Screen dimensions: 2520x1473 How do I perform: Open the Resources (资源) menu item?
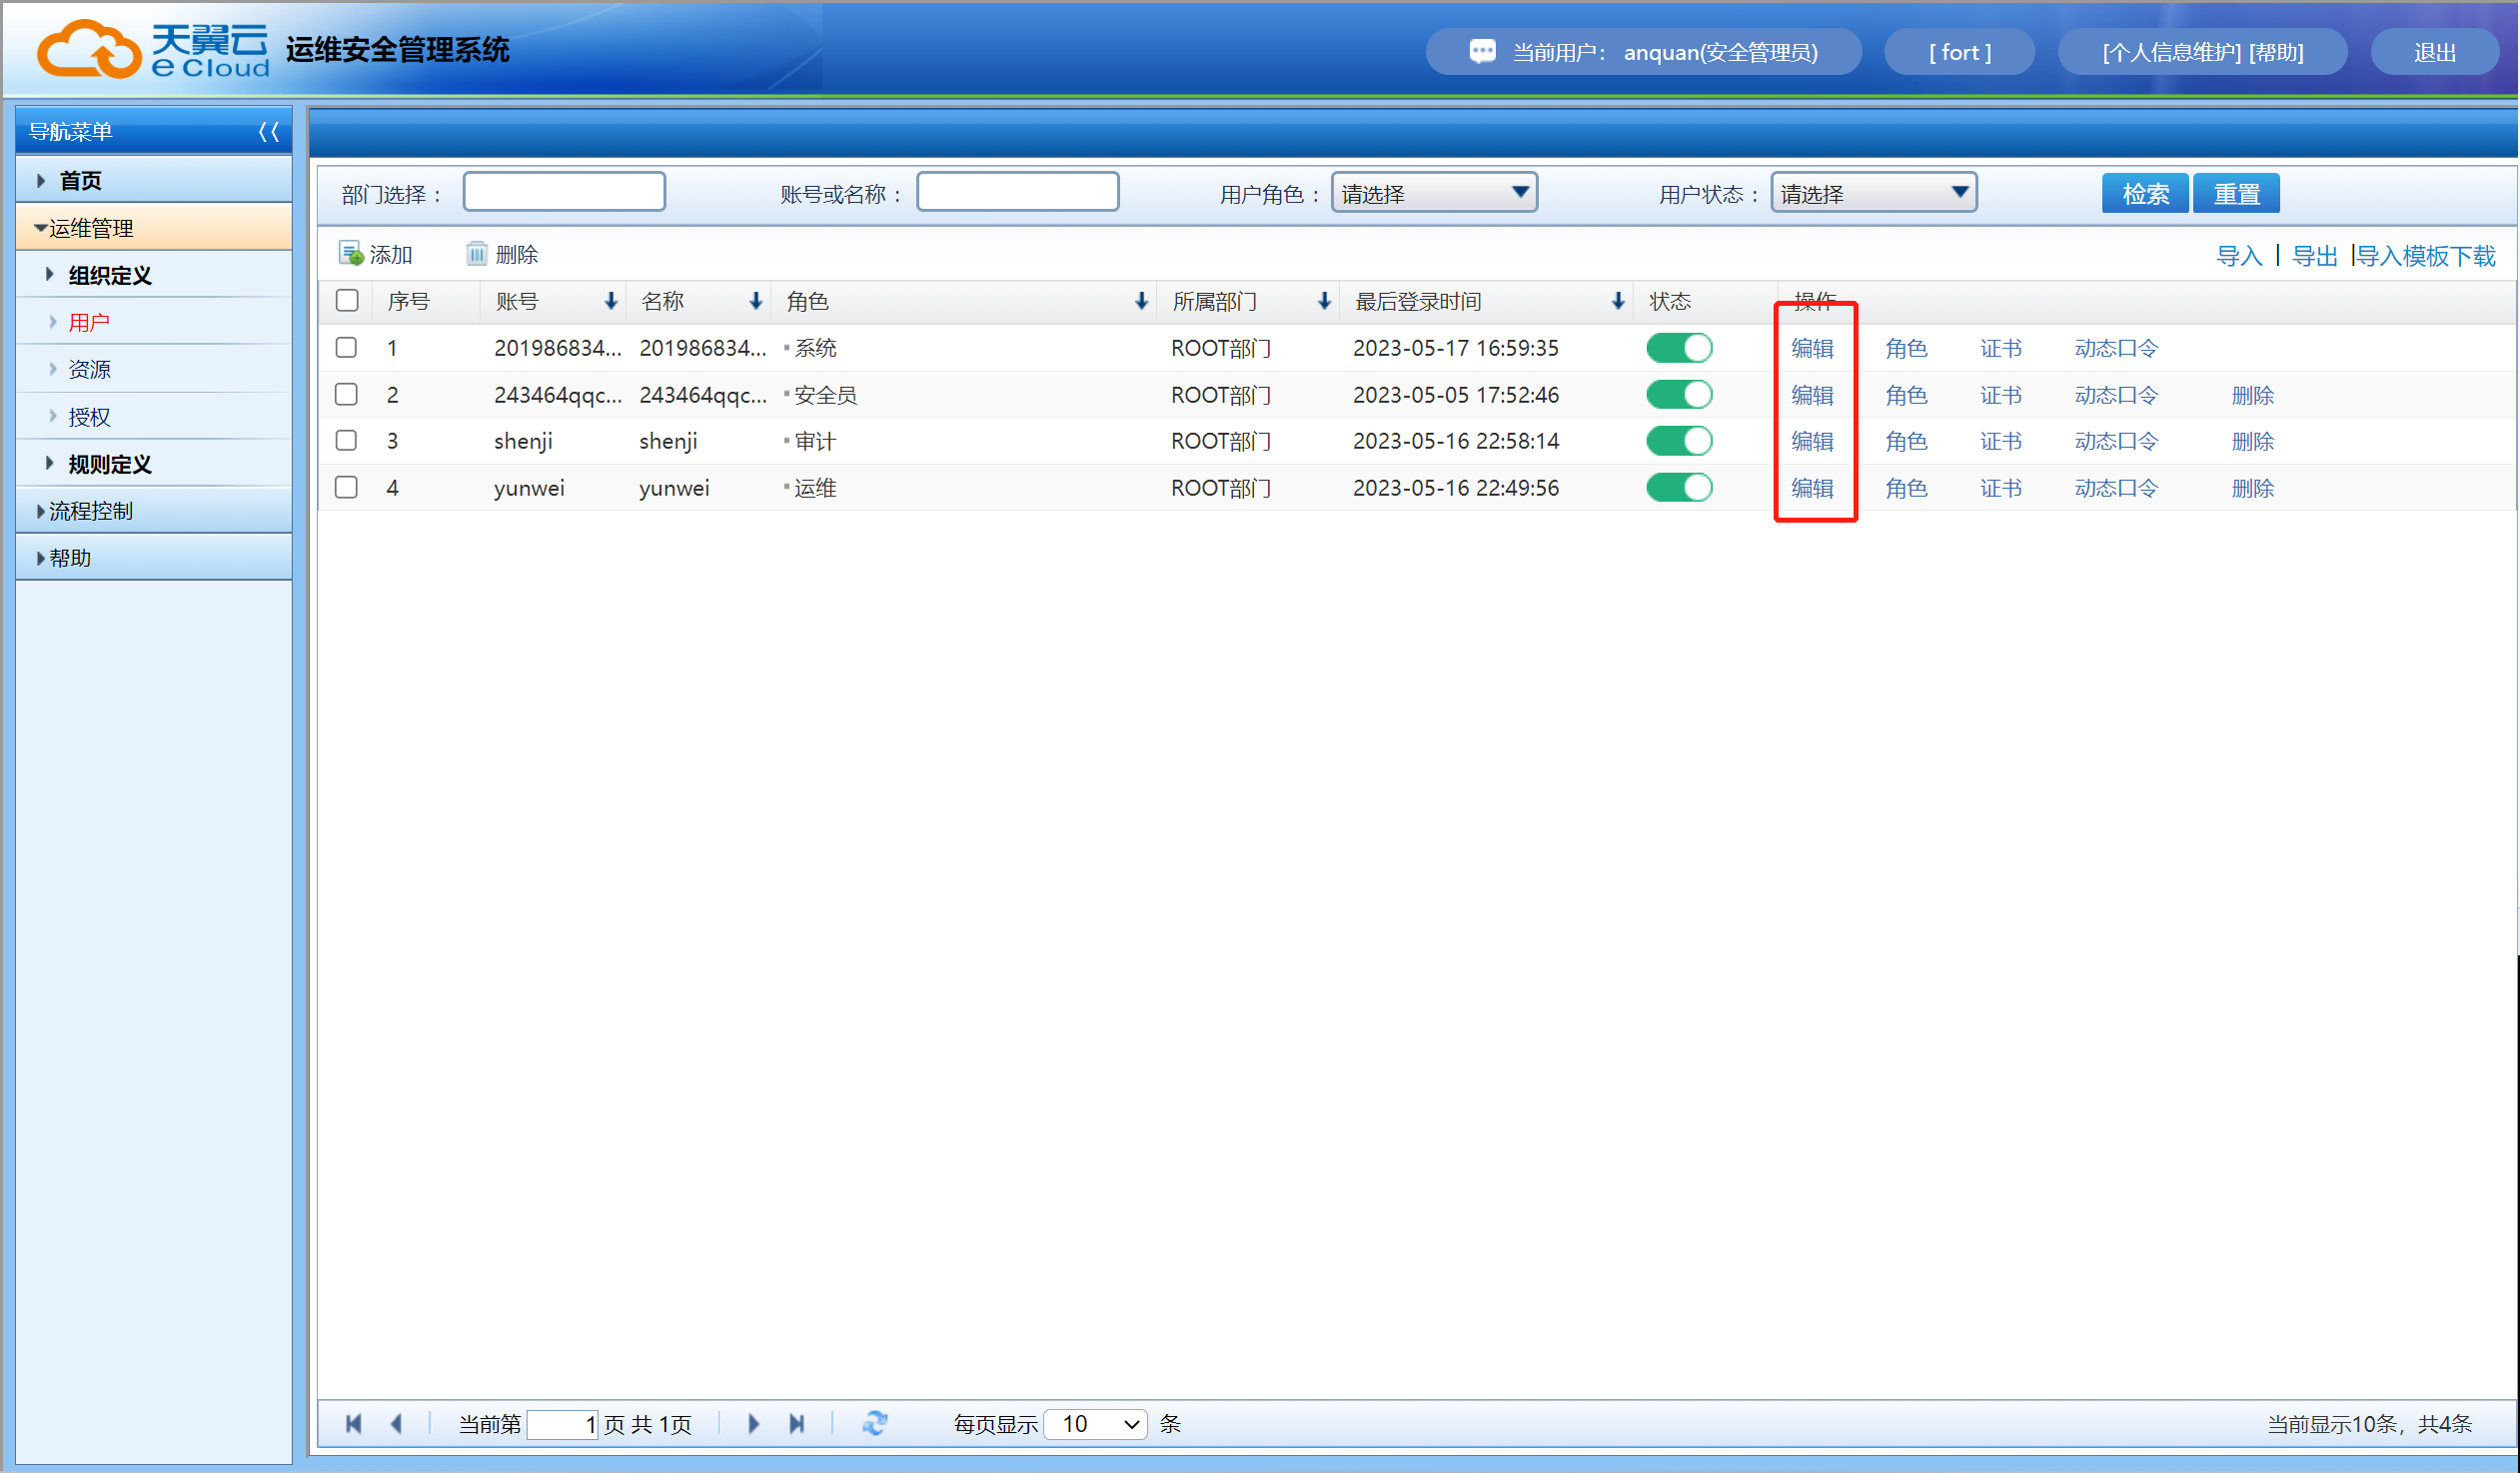click(x=89, y=369)
